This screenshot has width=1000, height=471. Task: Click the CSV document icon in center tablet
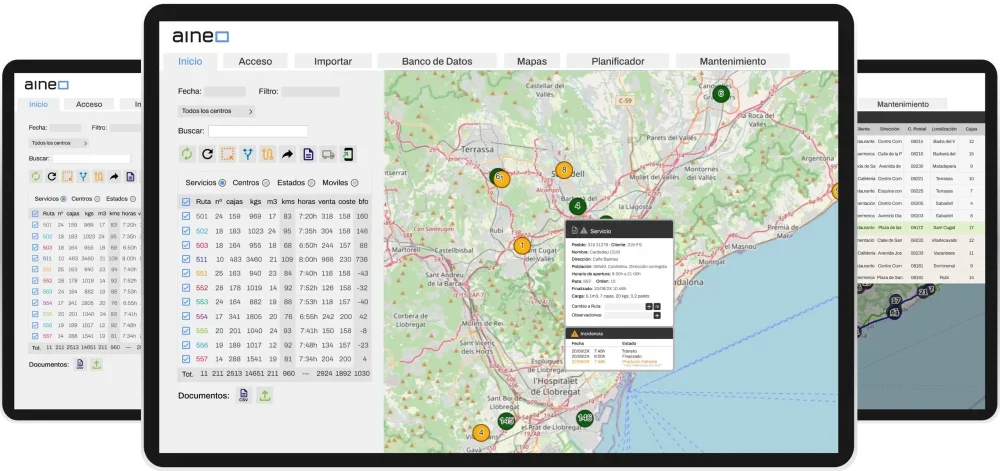pos(243,396)
